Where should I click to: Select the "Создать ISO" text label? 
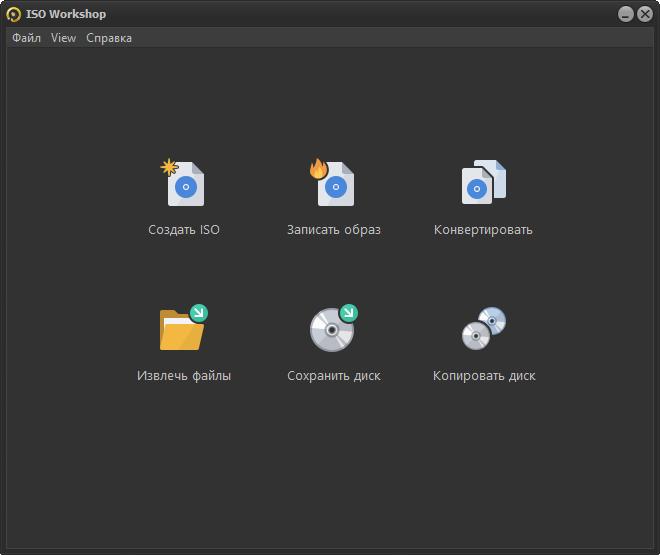184,230
